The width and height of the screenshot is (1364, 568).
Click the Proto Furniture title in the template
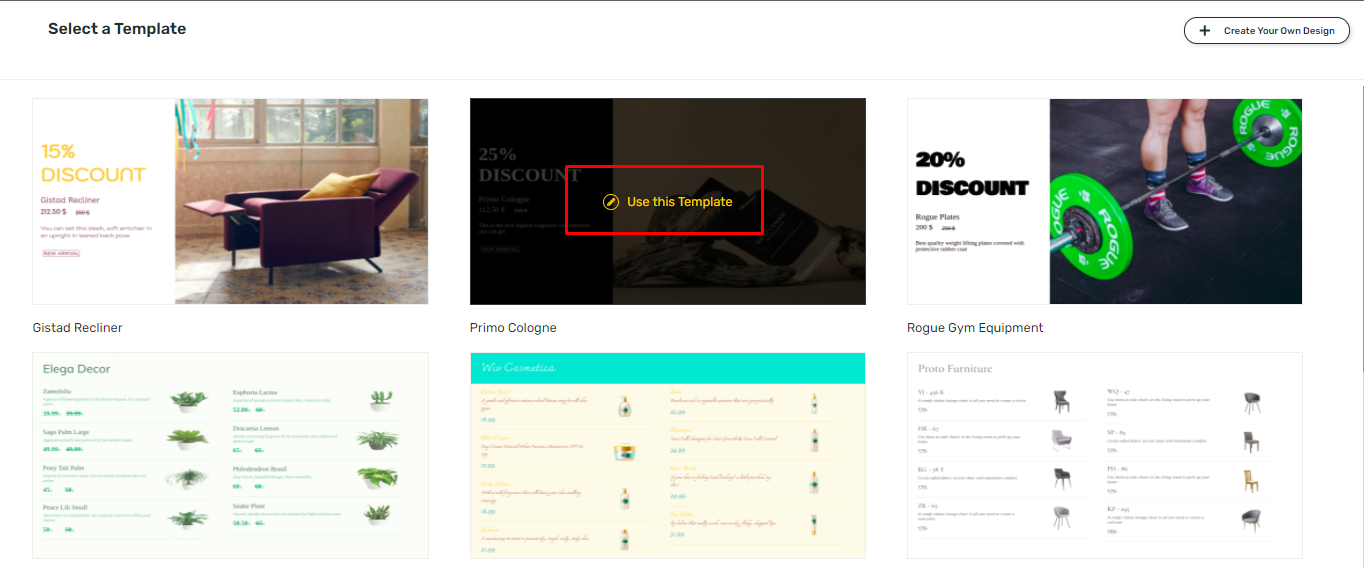955,369
